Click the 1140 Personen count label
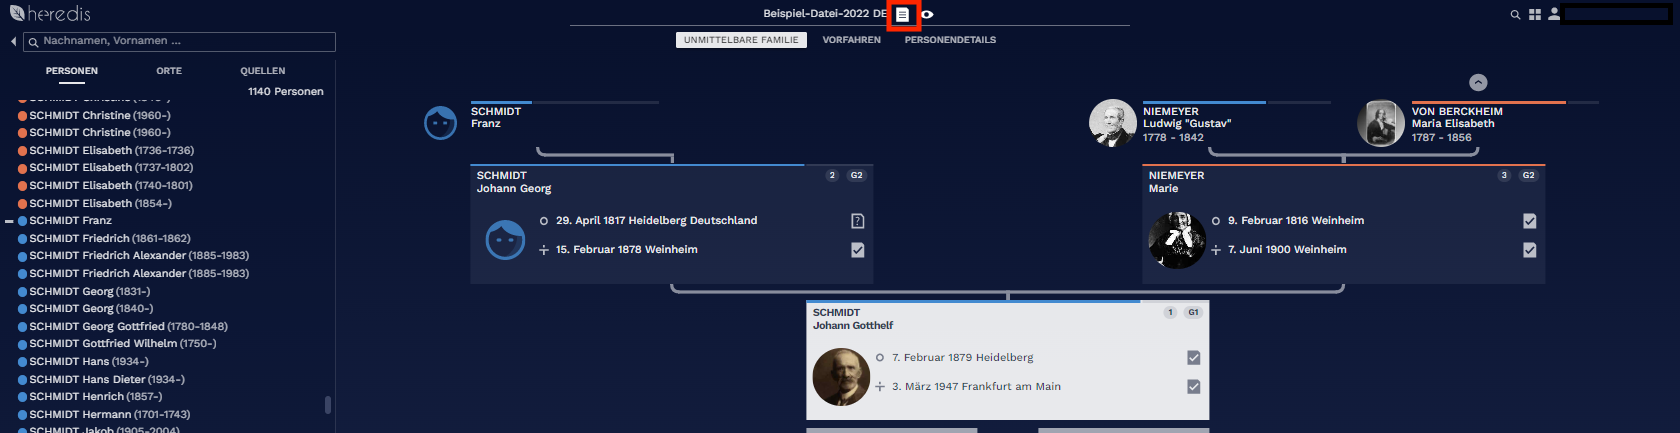 pos(286,91)
